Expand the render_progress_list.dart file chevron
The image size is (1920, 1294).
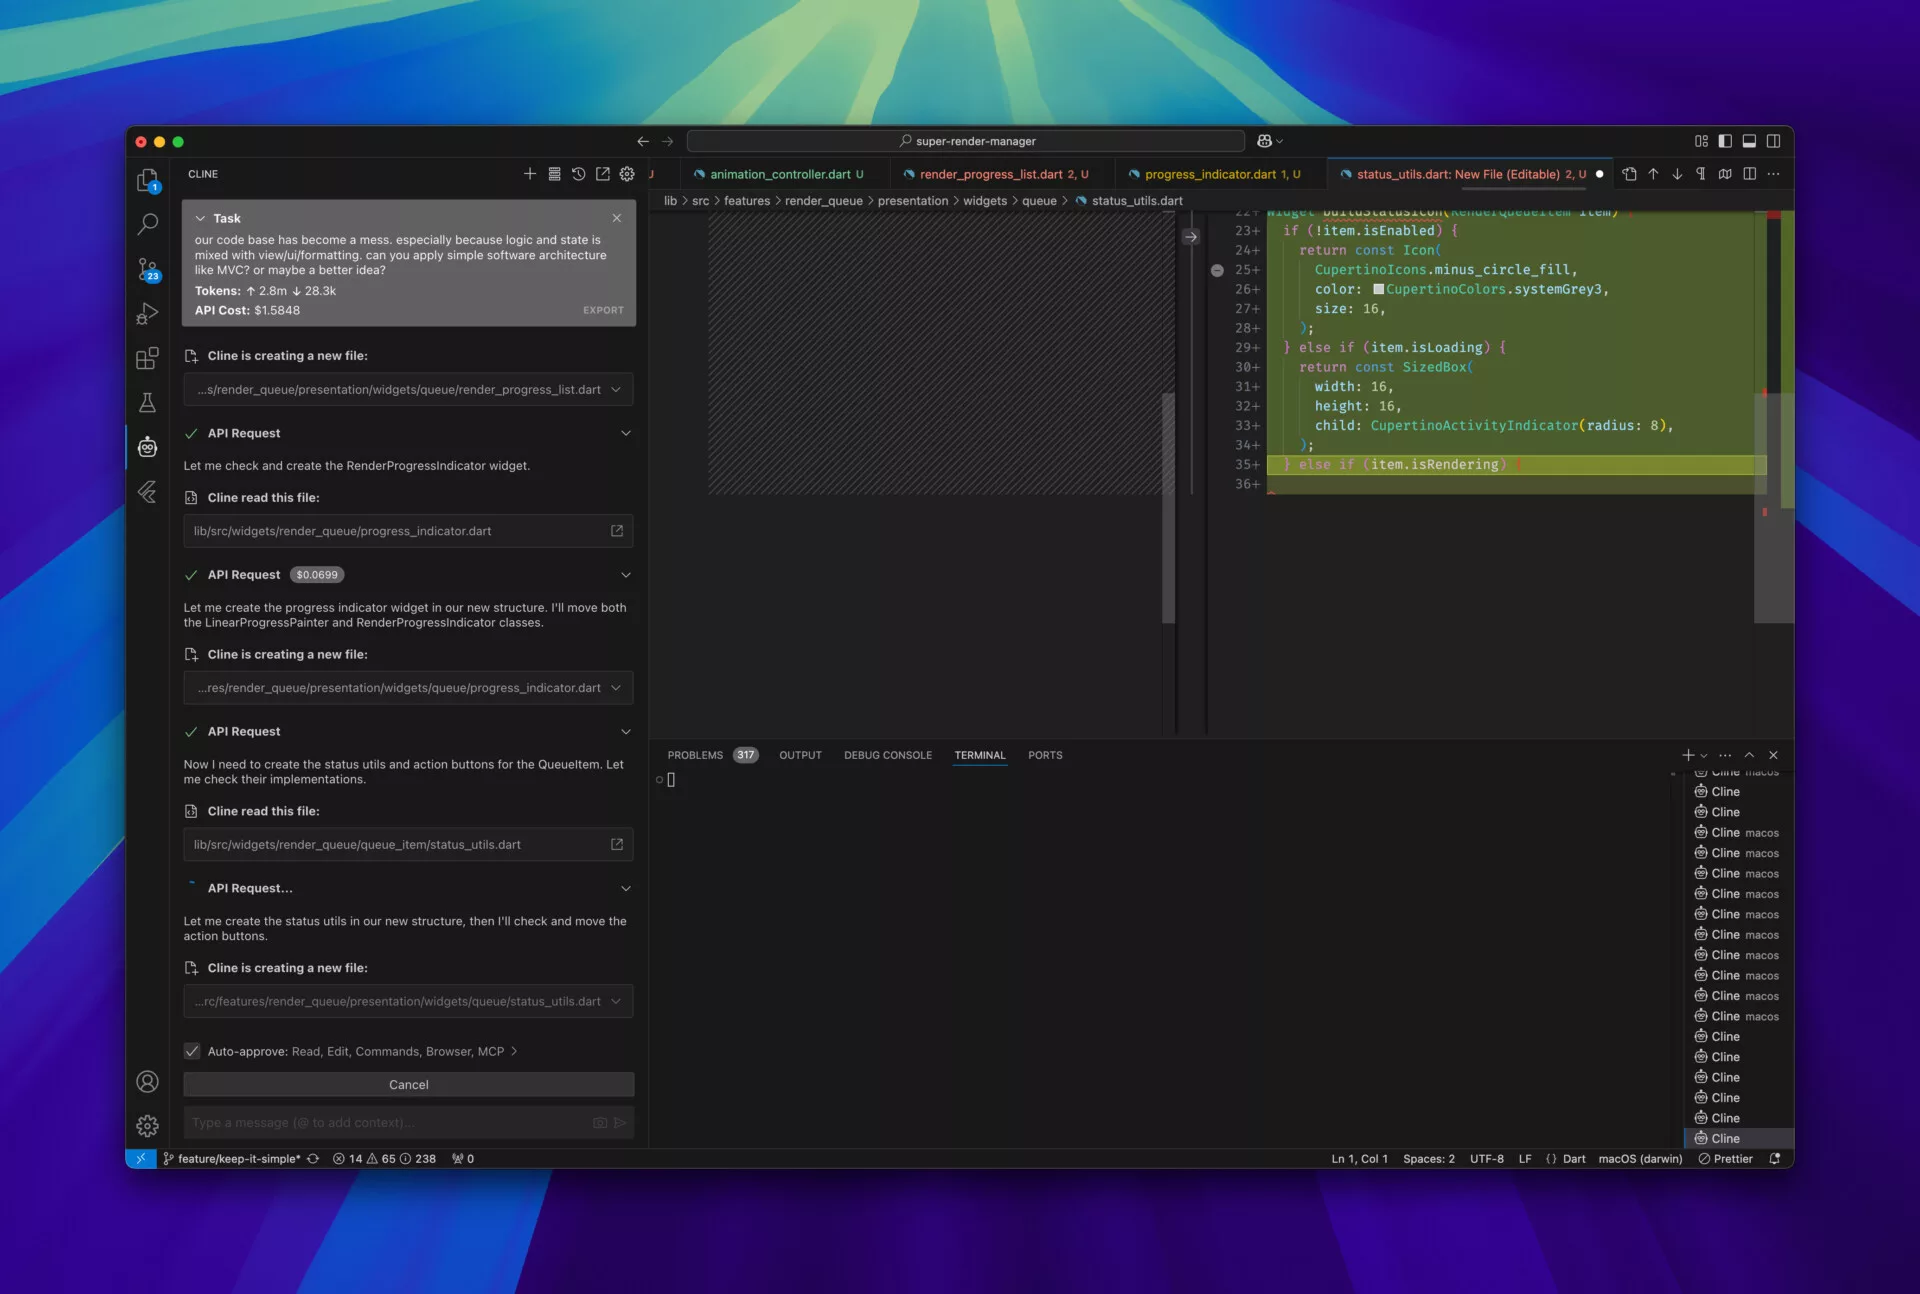[616, 390]
